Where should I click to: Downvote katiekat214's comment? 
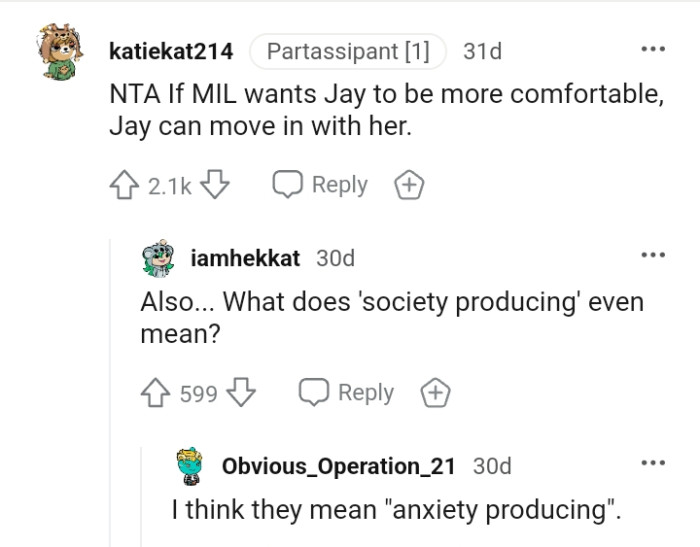pos(217,185)
